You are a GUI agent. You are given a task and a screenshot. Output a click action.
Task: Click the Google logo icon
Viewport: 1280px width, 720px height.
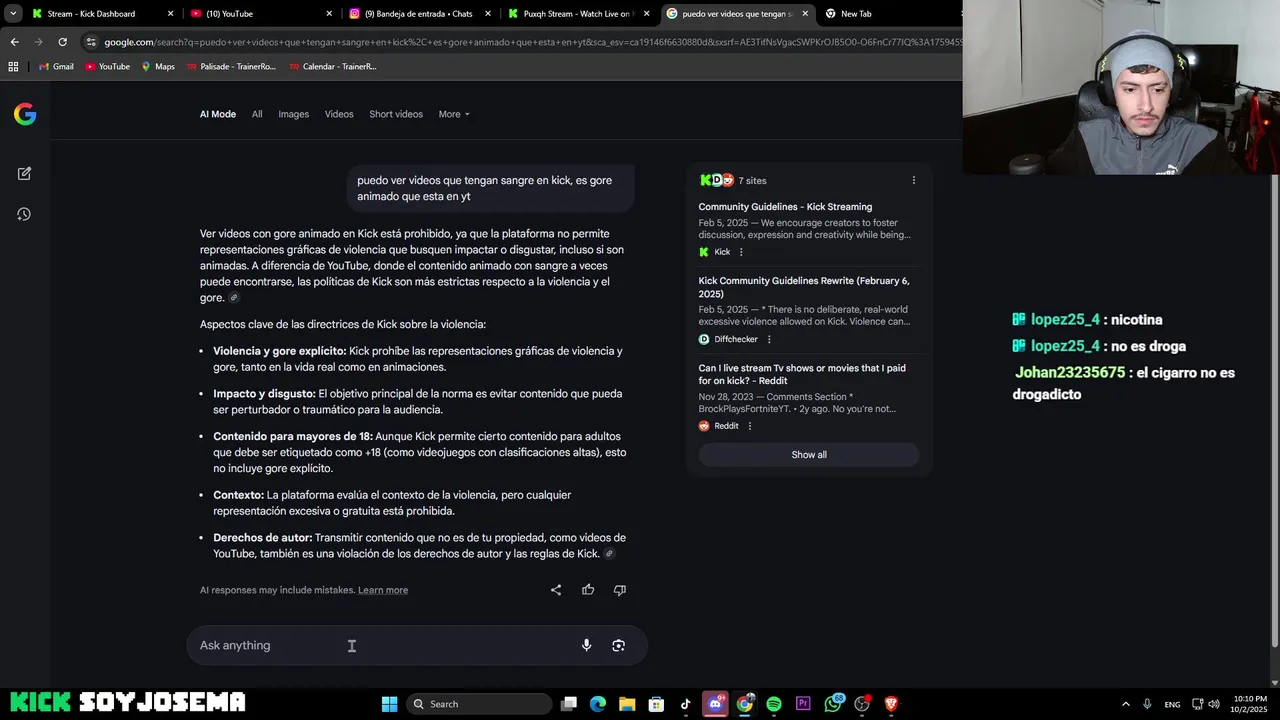click(x=25, y=114)
